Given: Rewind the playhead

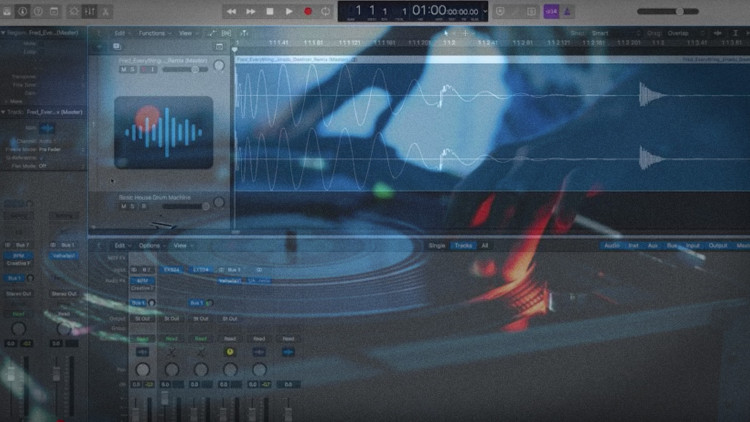Looking at the screenshot, I should (232, 11).
